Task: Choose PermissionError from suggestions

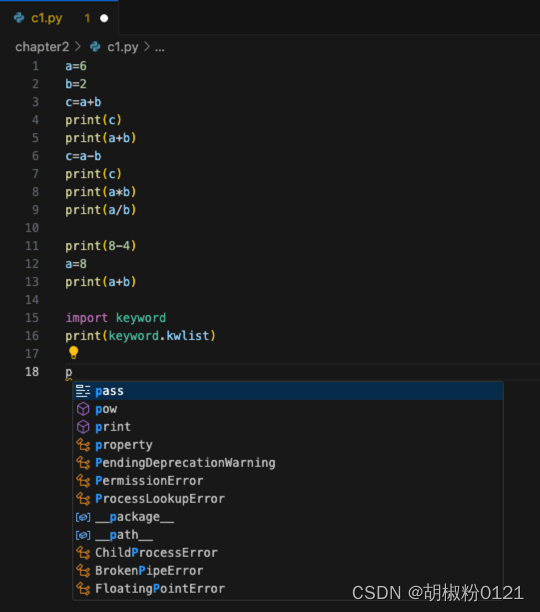Action: pyautogui.click(x=288, y=481)
